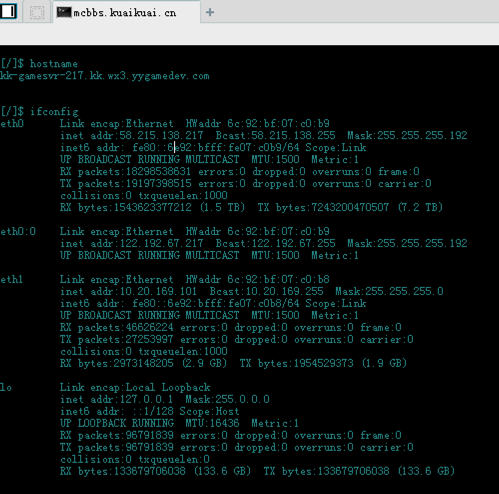Click IP address 122.192.67.217

point(161,243)
